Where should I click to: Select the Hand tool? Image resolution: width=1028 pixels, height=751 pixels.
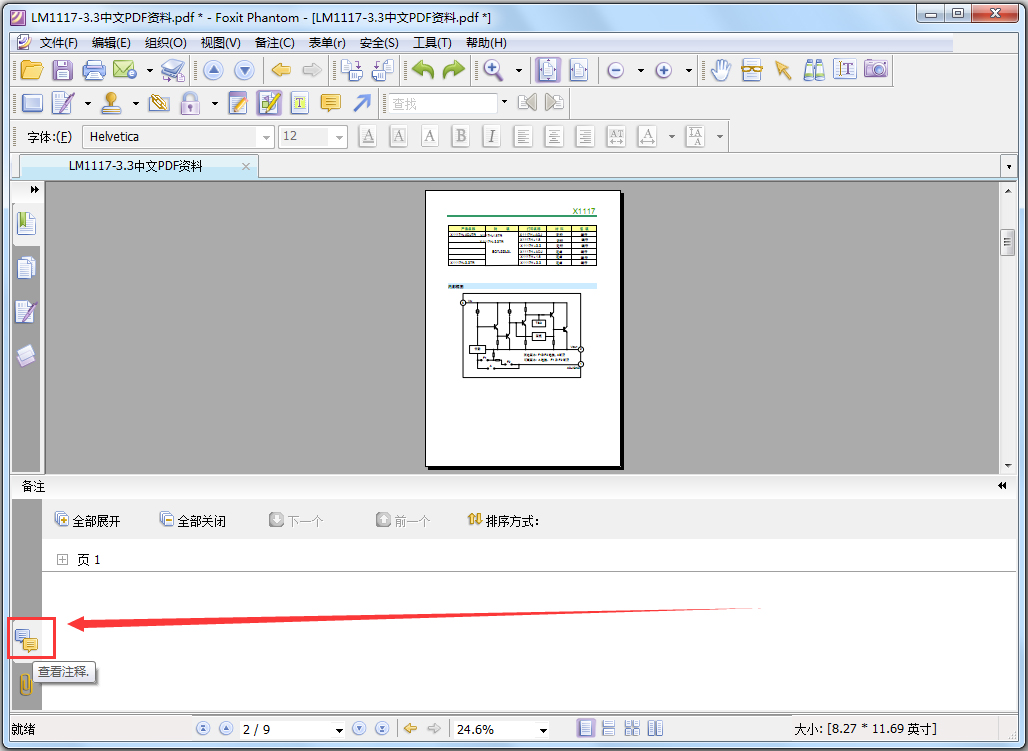721,70
